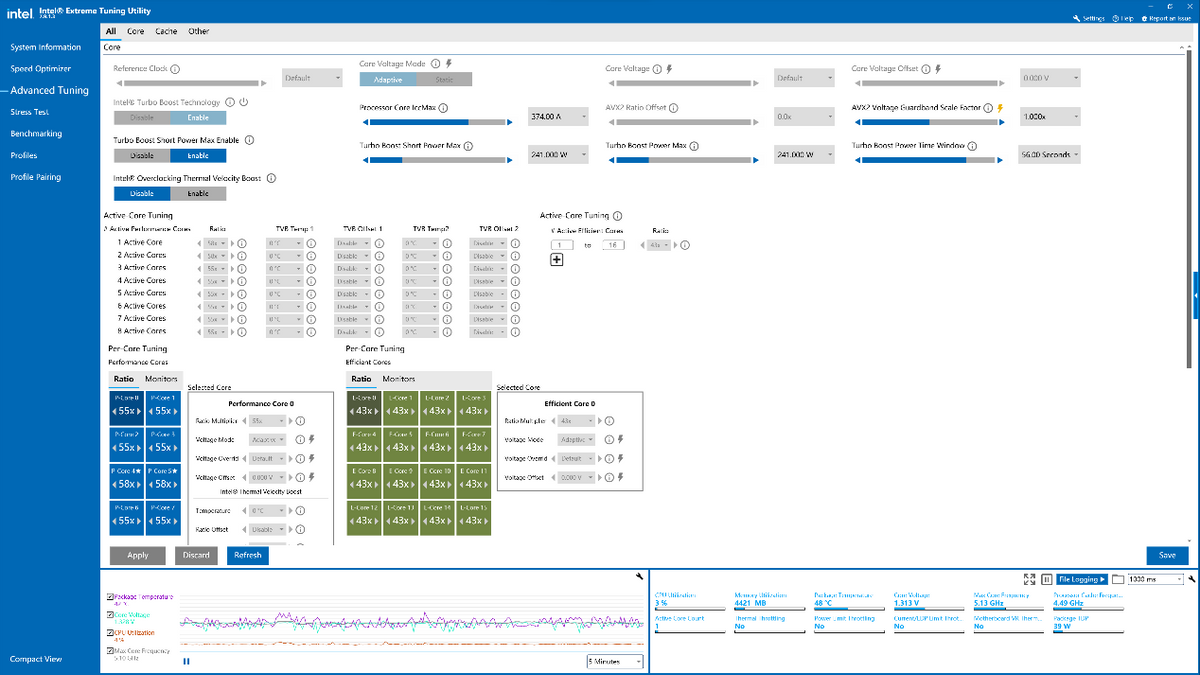
Task: Toggle Max Core Frequency graph checkbox
Action: pyautogui.click(x=110, y=651)
